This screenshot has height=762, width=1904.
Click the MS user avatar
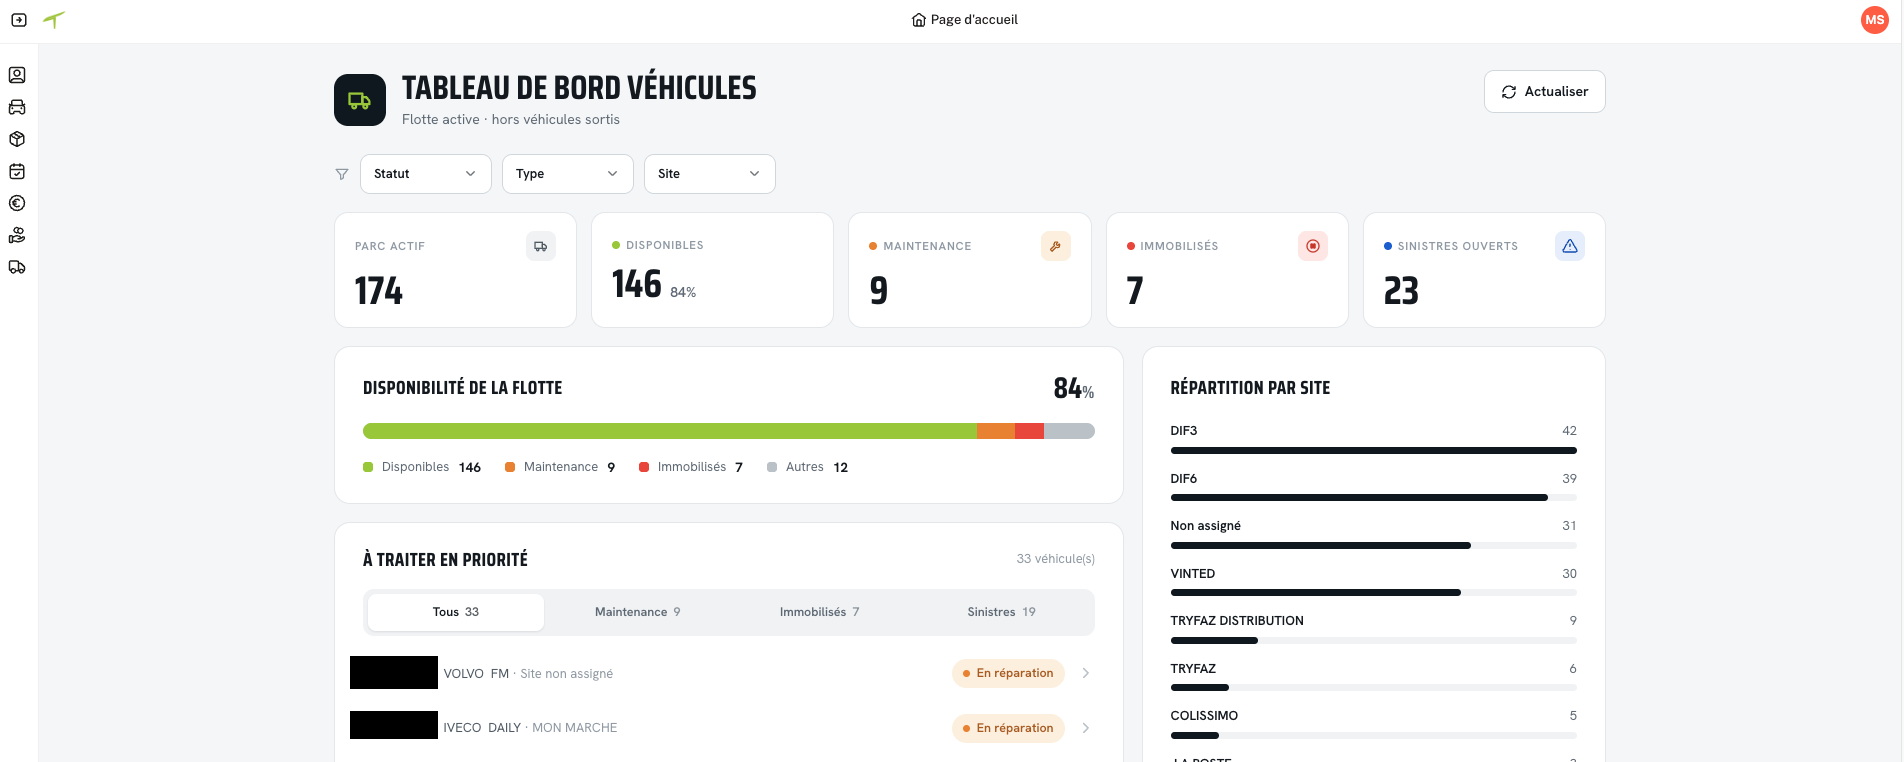(1874, 20)
